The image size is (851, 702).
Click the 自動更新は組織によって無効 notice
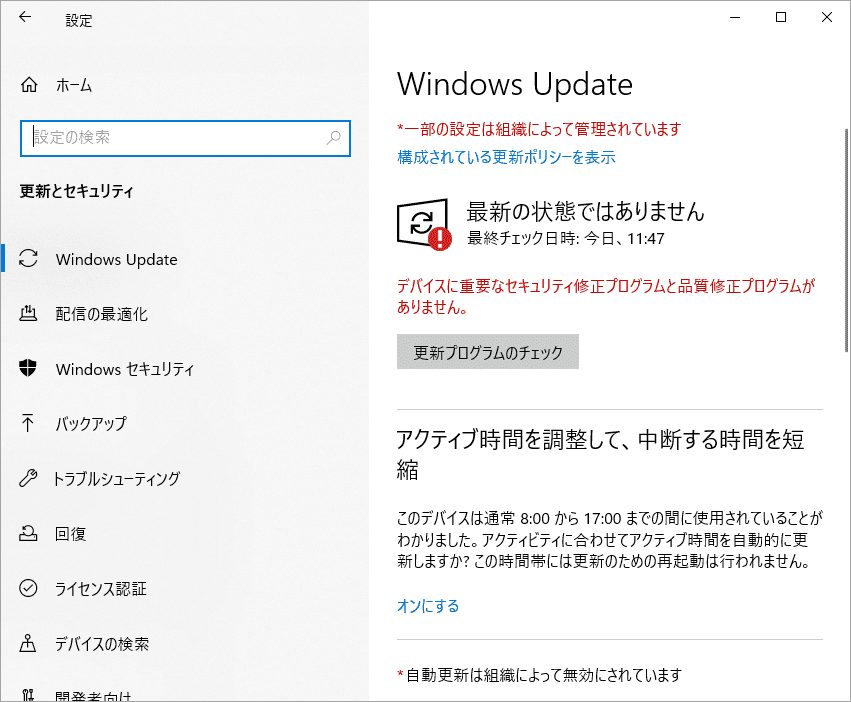click(x=539, y=675)
